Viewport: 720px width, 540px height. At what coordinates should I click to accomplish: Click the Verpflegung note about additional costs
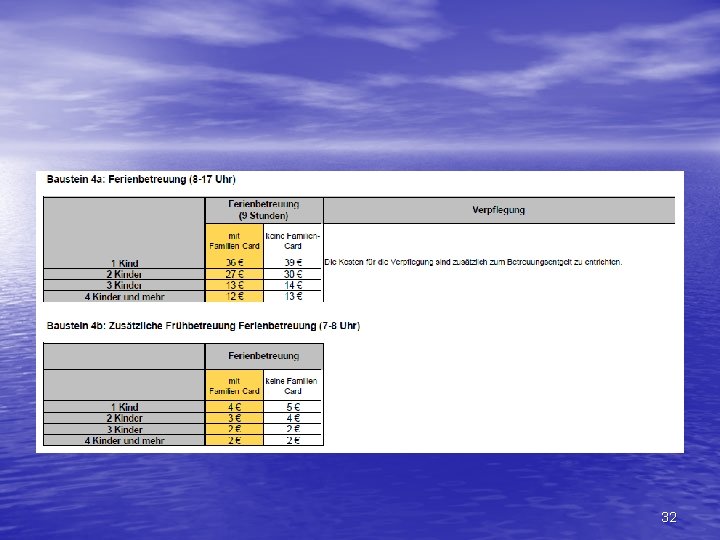[473, 262]
